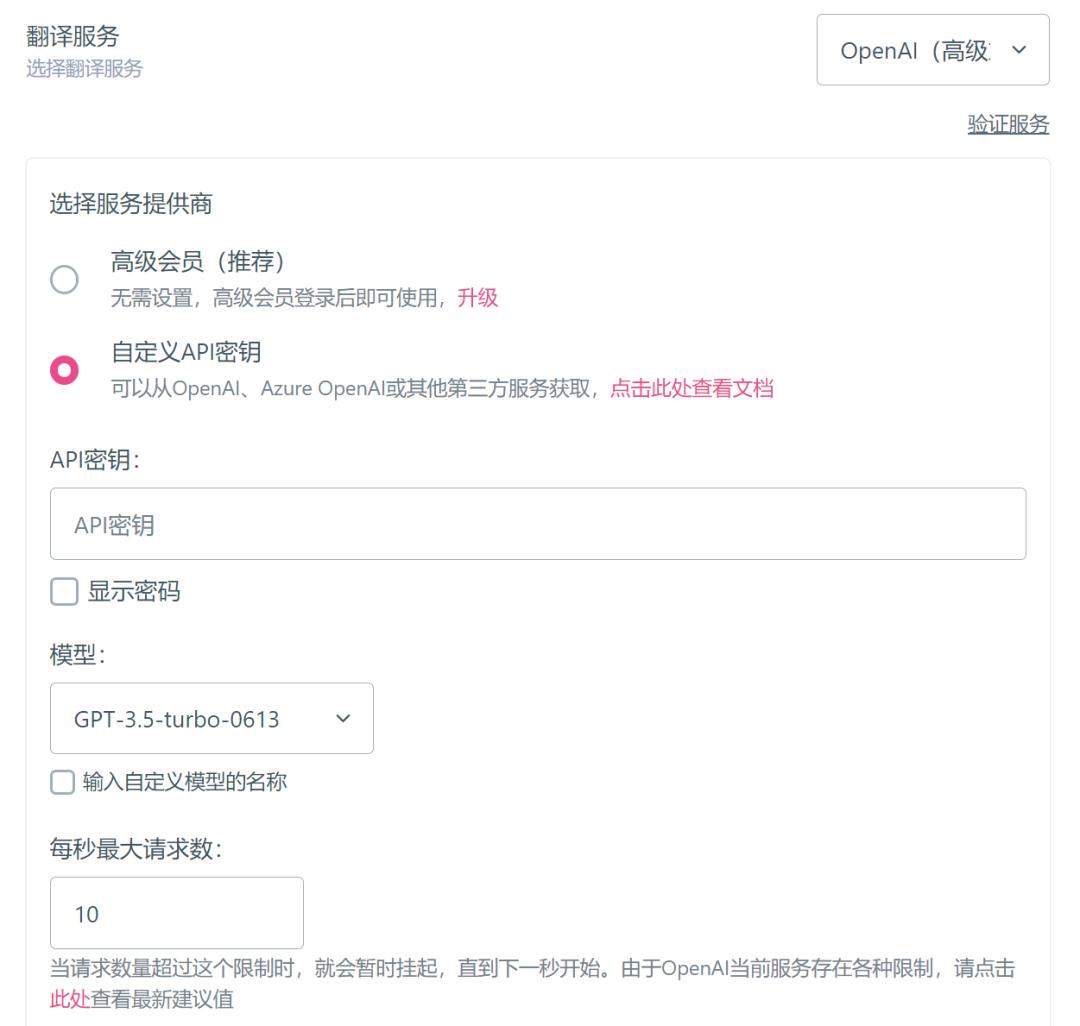Click the max requests field showing 10
Image resolution: width=1080 pixels, height=1026 pixels.
tap(177, 913)
